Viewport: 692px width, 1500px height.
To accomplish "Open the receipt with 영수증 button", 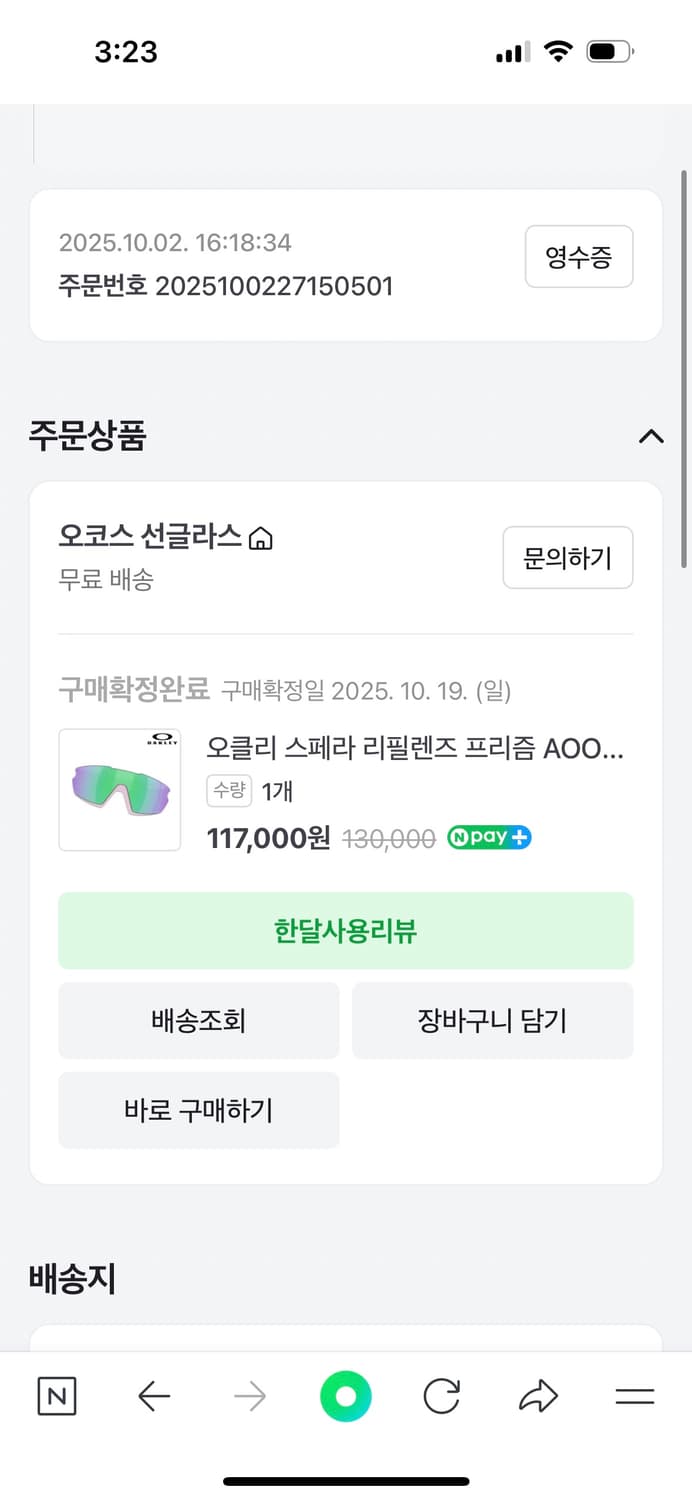I will point(579,257).
